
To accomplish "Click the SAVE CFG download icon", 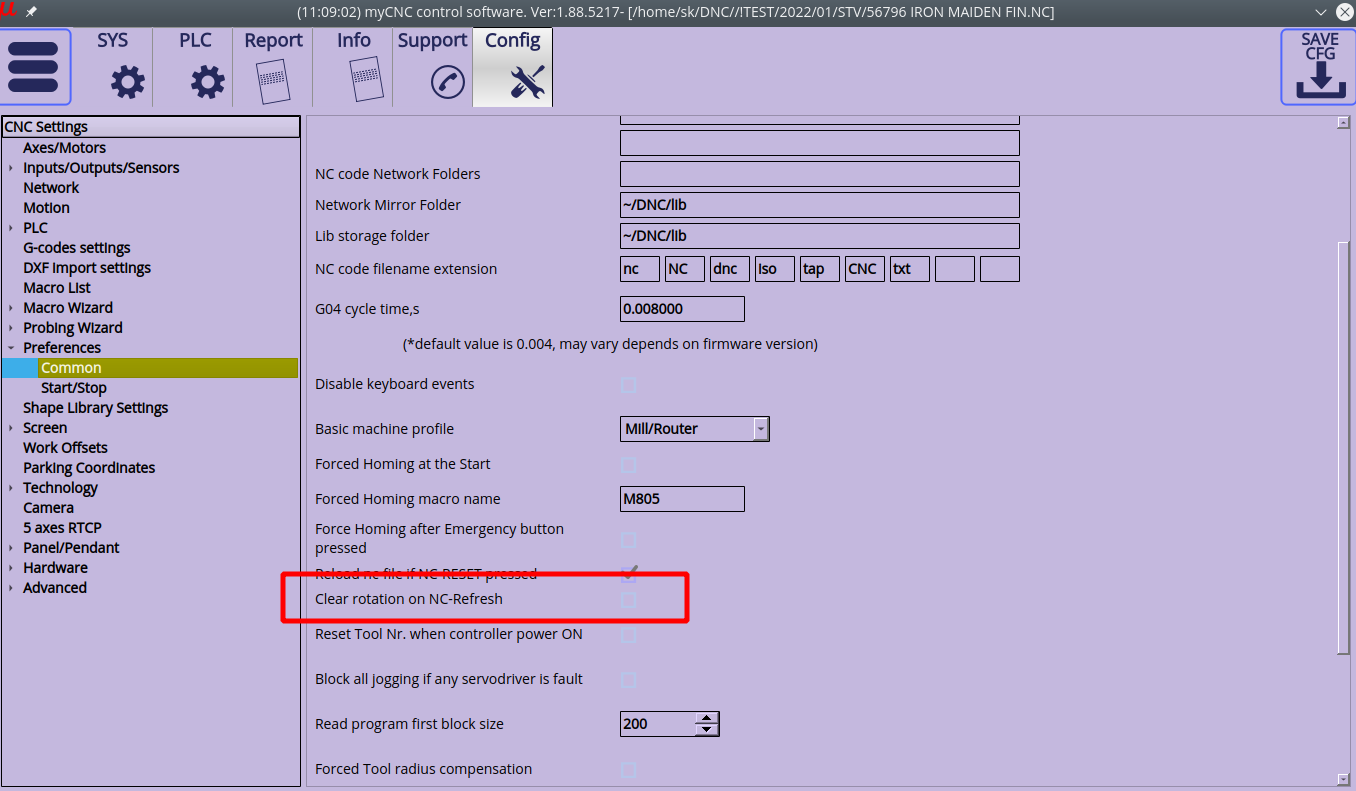I will click(1319, 80).
